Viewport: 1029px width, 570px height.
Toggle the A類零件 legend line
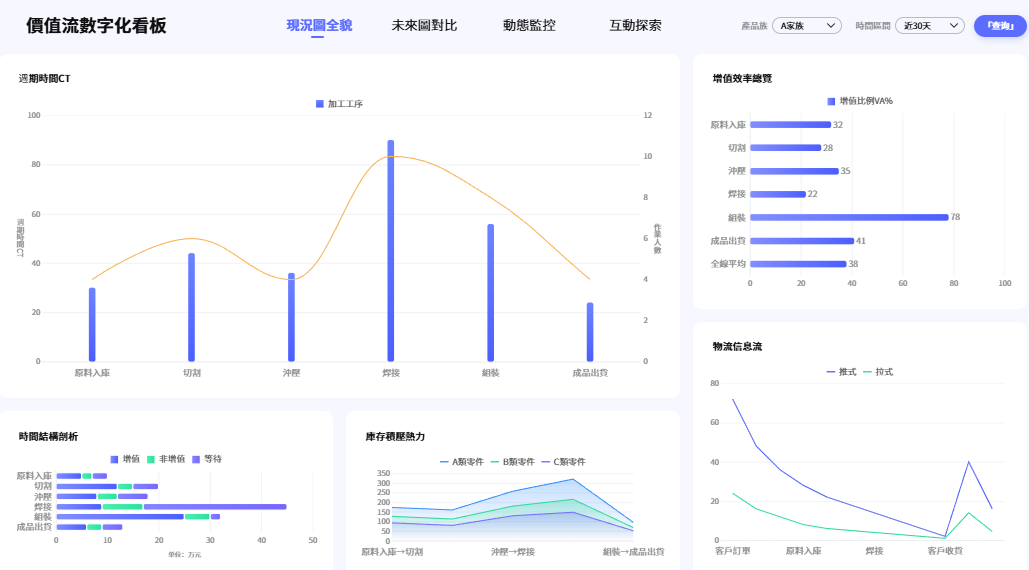click(x=461, y=462)
